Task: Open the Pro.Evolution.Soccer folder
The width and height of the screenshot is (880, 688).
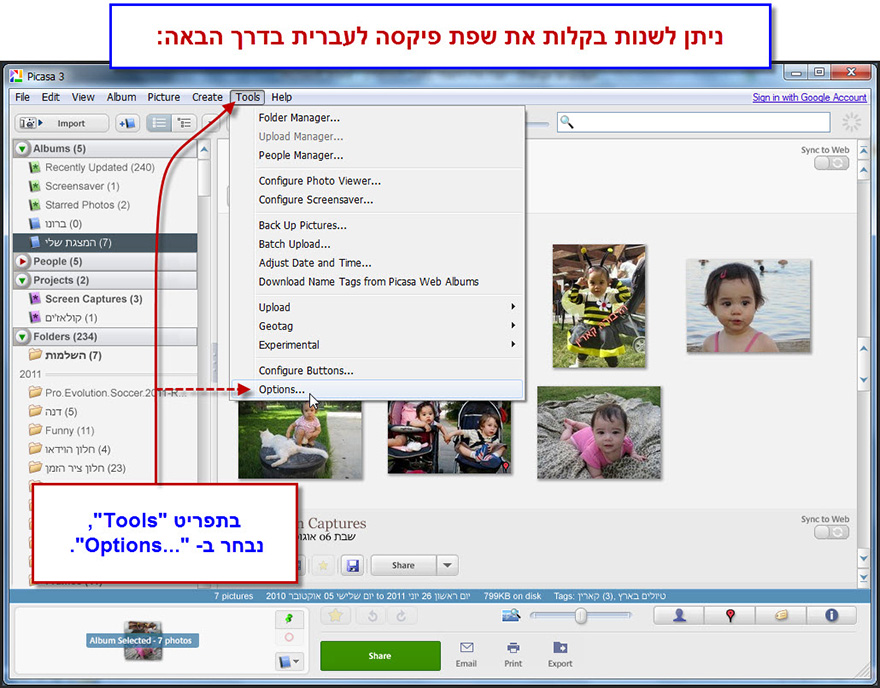Action: (x=105, y=393)
